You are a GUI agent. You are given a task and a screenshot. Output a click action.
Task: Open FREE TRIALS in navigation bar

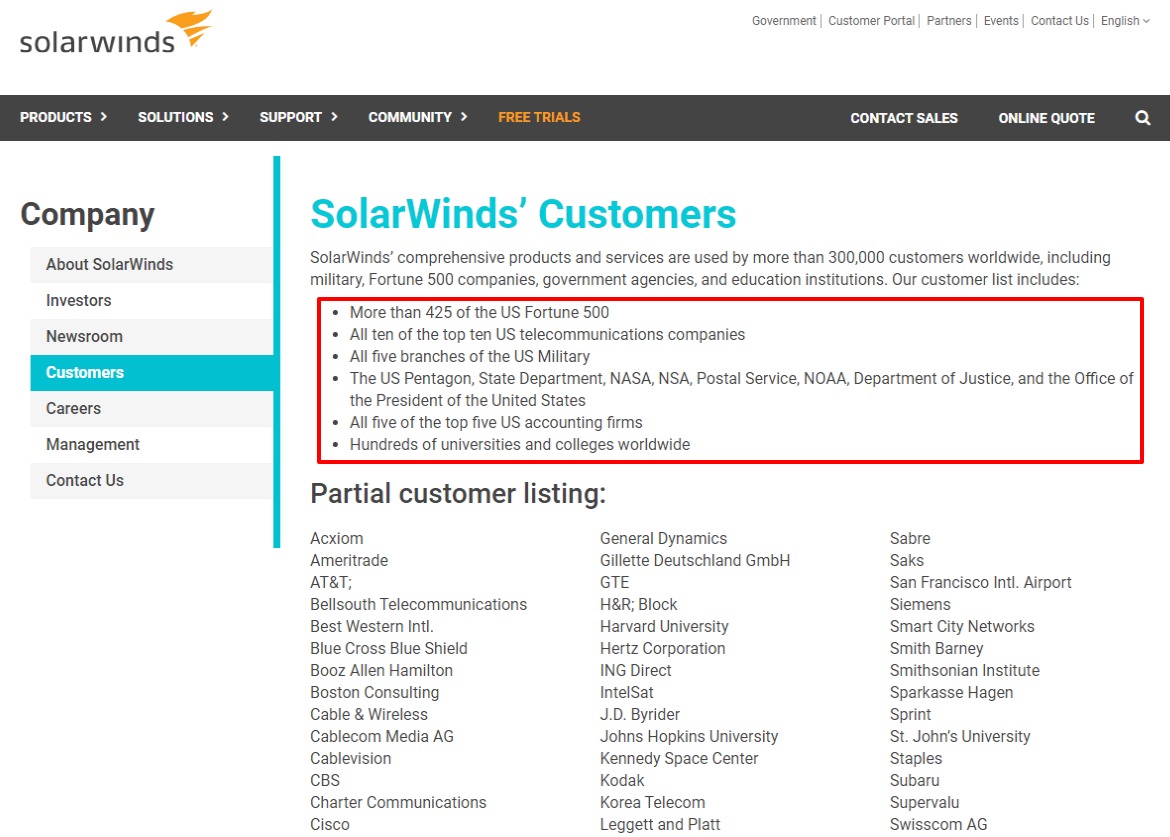(539, 117)
